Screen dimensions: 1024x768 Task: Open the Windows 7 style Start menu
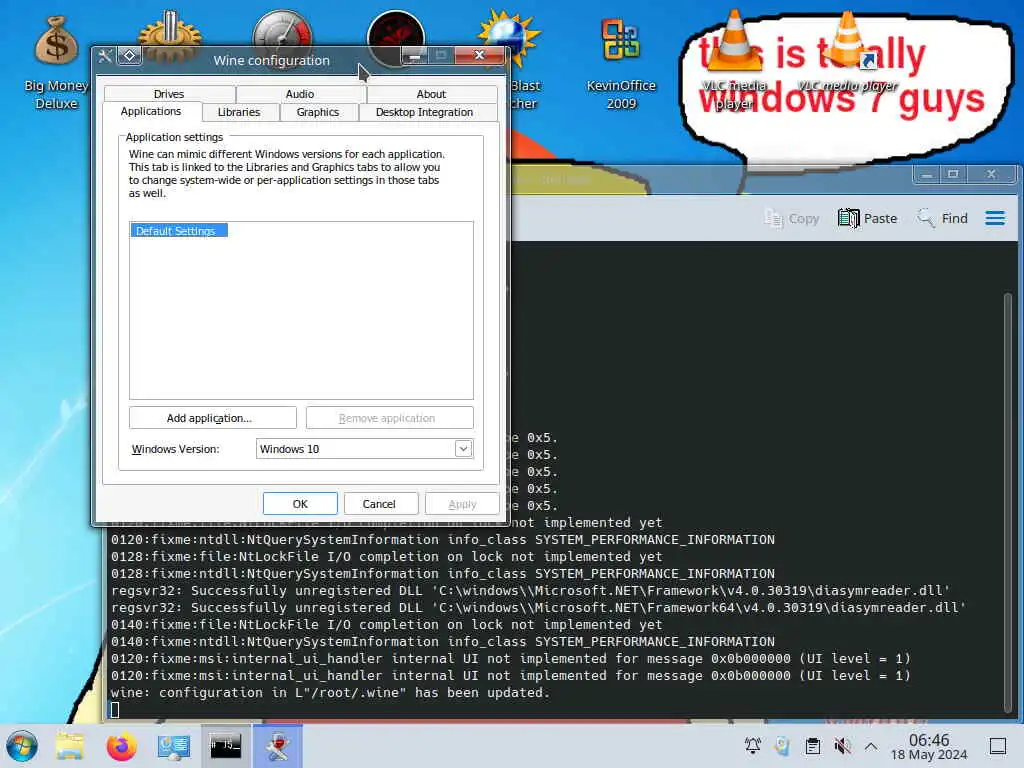pos(22,746)
